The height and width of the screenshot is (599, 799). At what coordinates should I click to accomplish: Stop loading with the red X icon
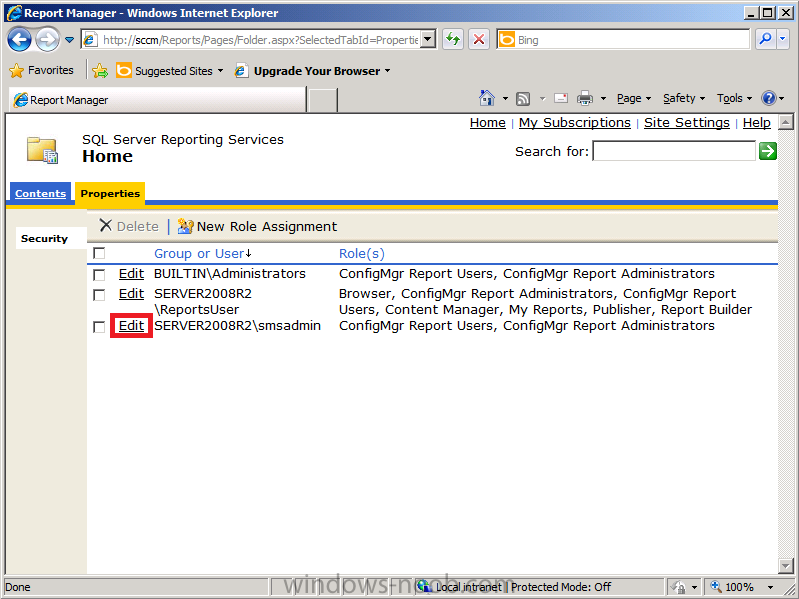(478, 39)
